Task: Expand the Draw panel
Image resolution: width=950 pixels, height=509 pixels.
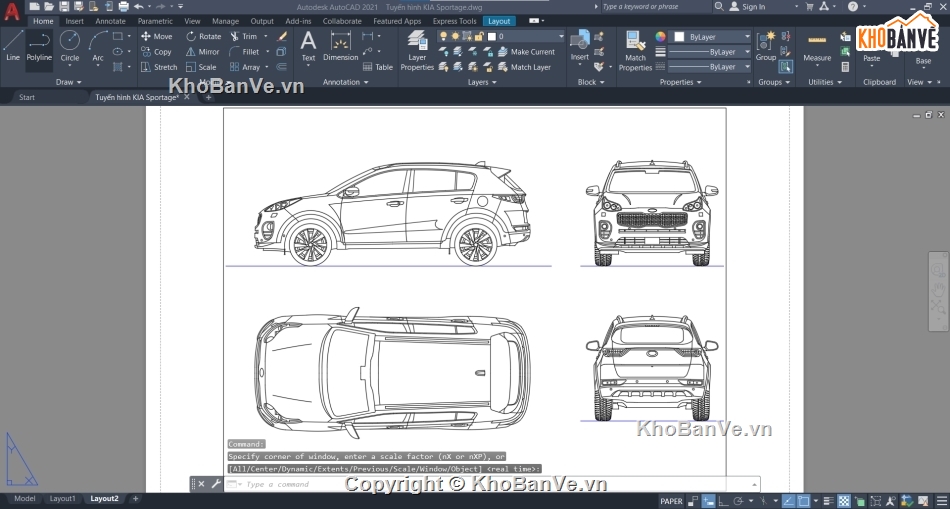Action: pyautogui.click(x=68, y=82)
